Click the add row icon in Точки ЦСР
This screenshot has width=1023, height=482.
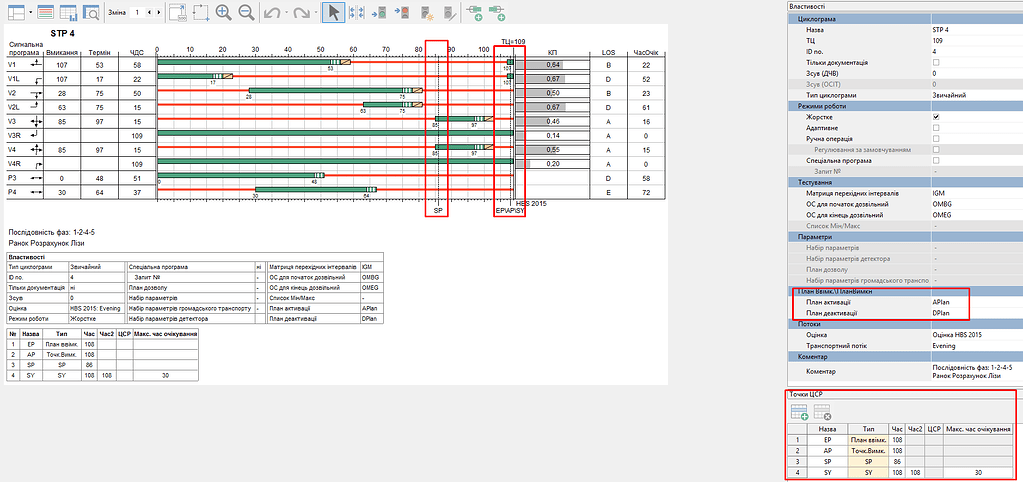[799, 409]
